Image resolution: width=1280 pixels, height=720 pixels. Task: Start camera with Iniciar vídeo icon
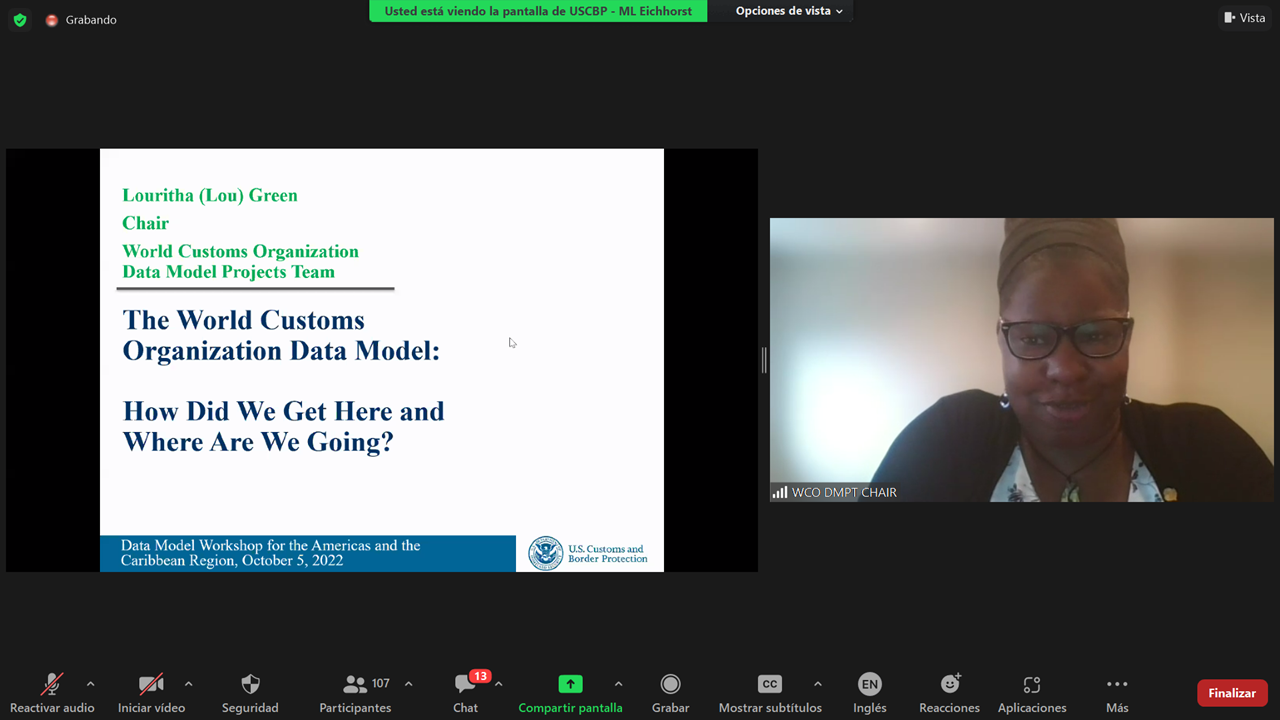click(151, 684)
